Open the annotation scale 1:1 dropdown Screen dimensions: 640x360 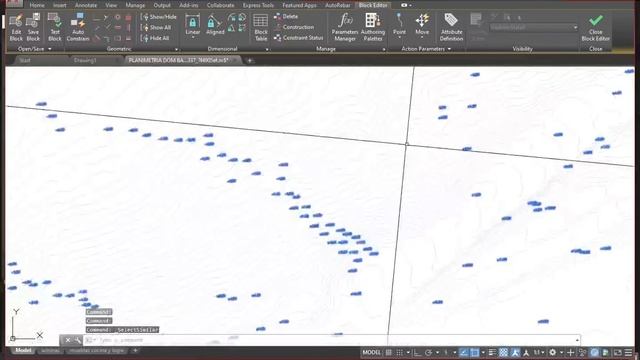point(540,352)
